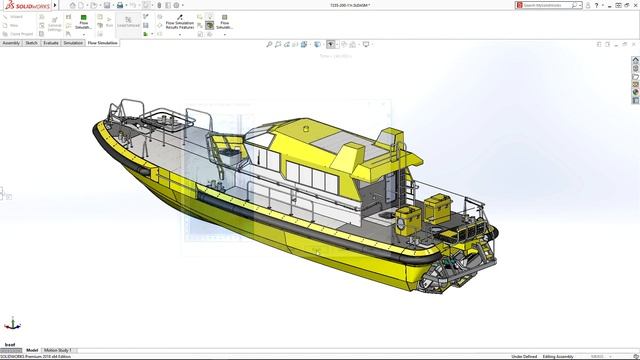Click the Section View icon
Image resolution: width=640 pixels, height=360 pixels.
coord(295,44)
